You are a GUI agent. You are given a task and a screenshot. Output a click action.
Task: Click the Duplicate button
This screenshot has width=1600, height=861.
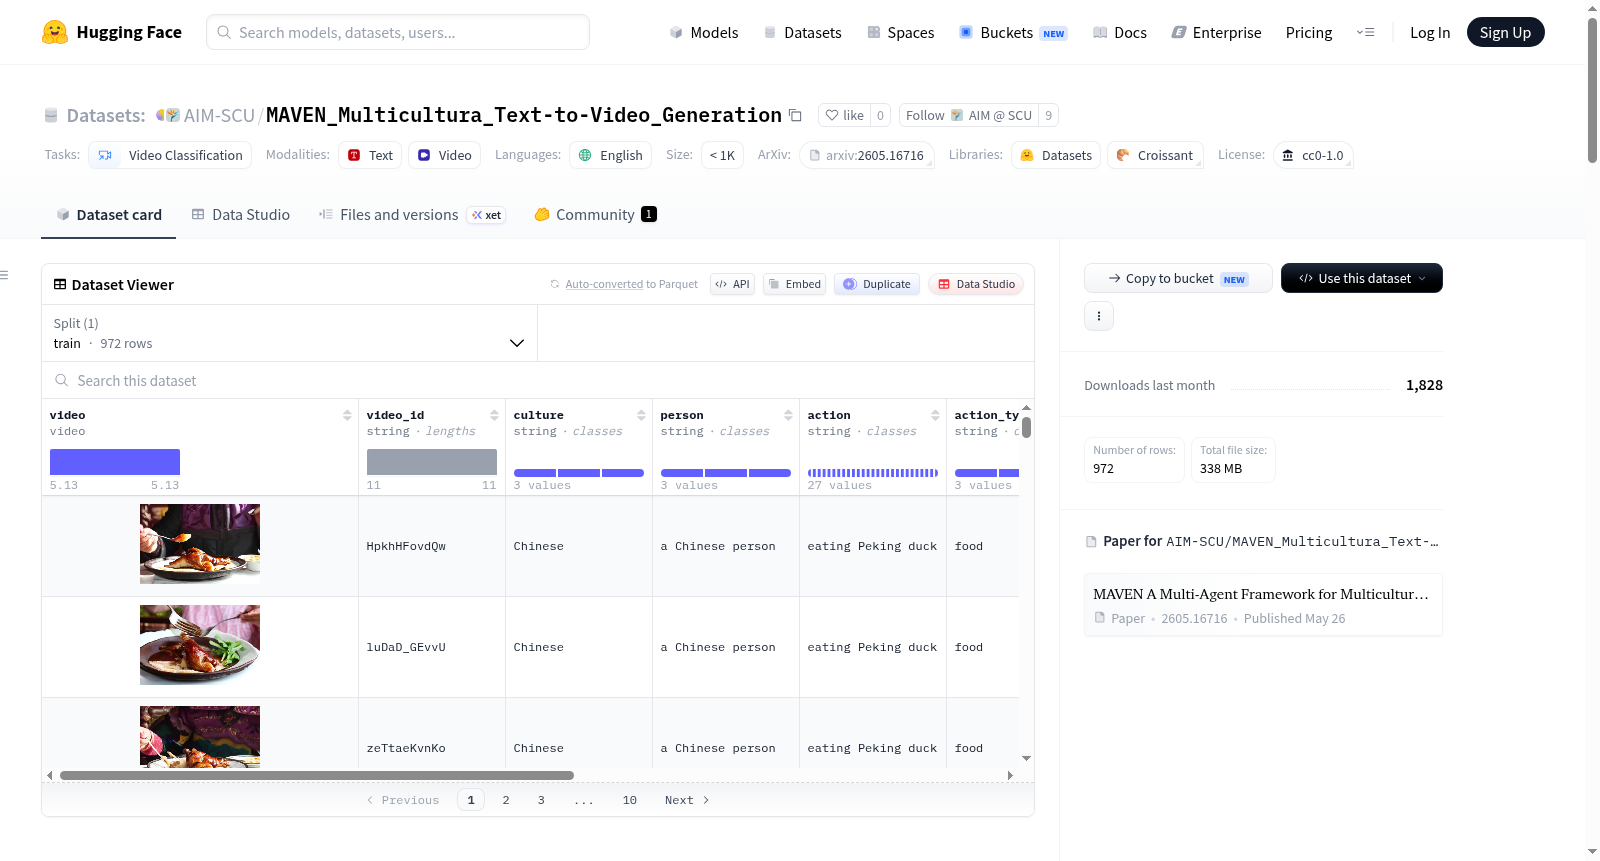click(877, 284)
